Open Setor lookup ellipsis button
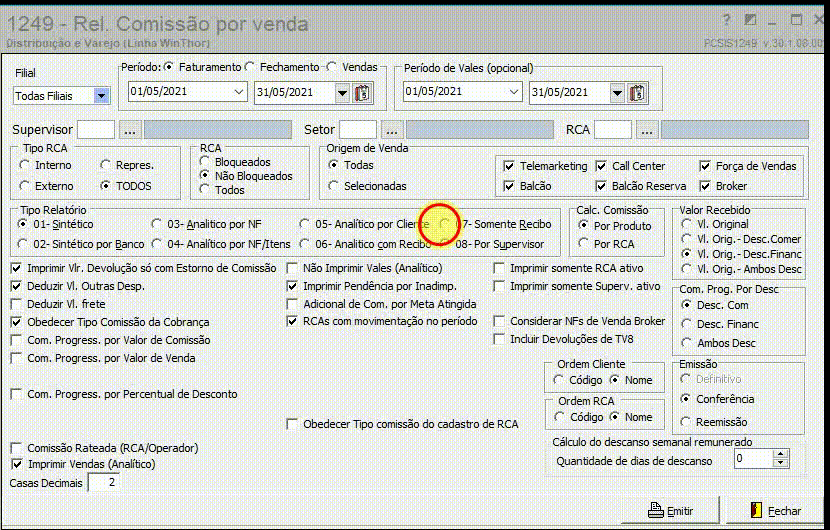Image resolution: width=830 pixels, height=530 pixels. [392, 130]
